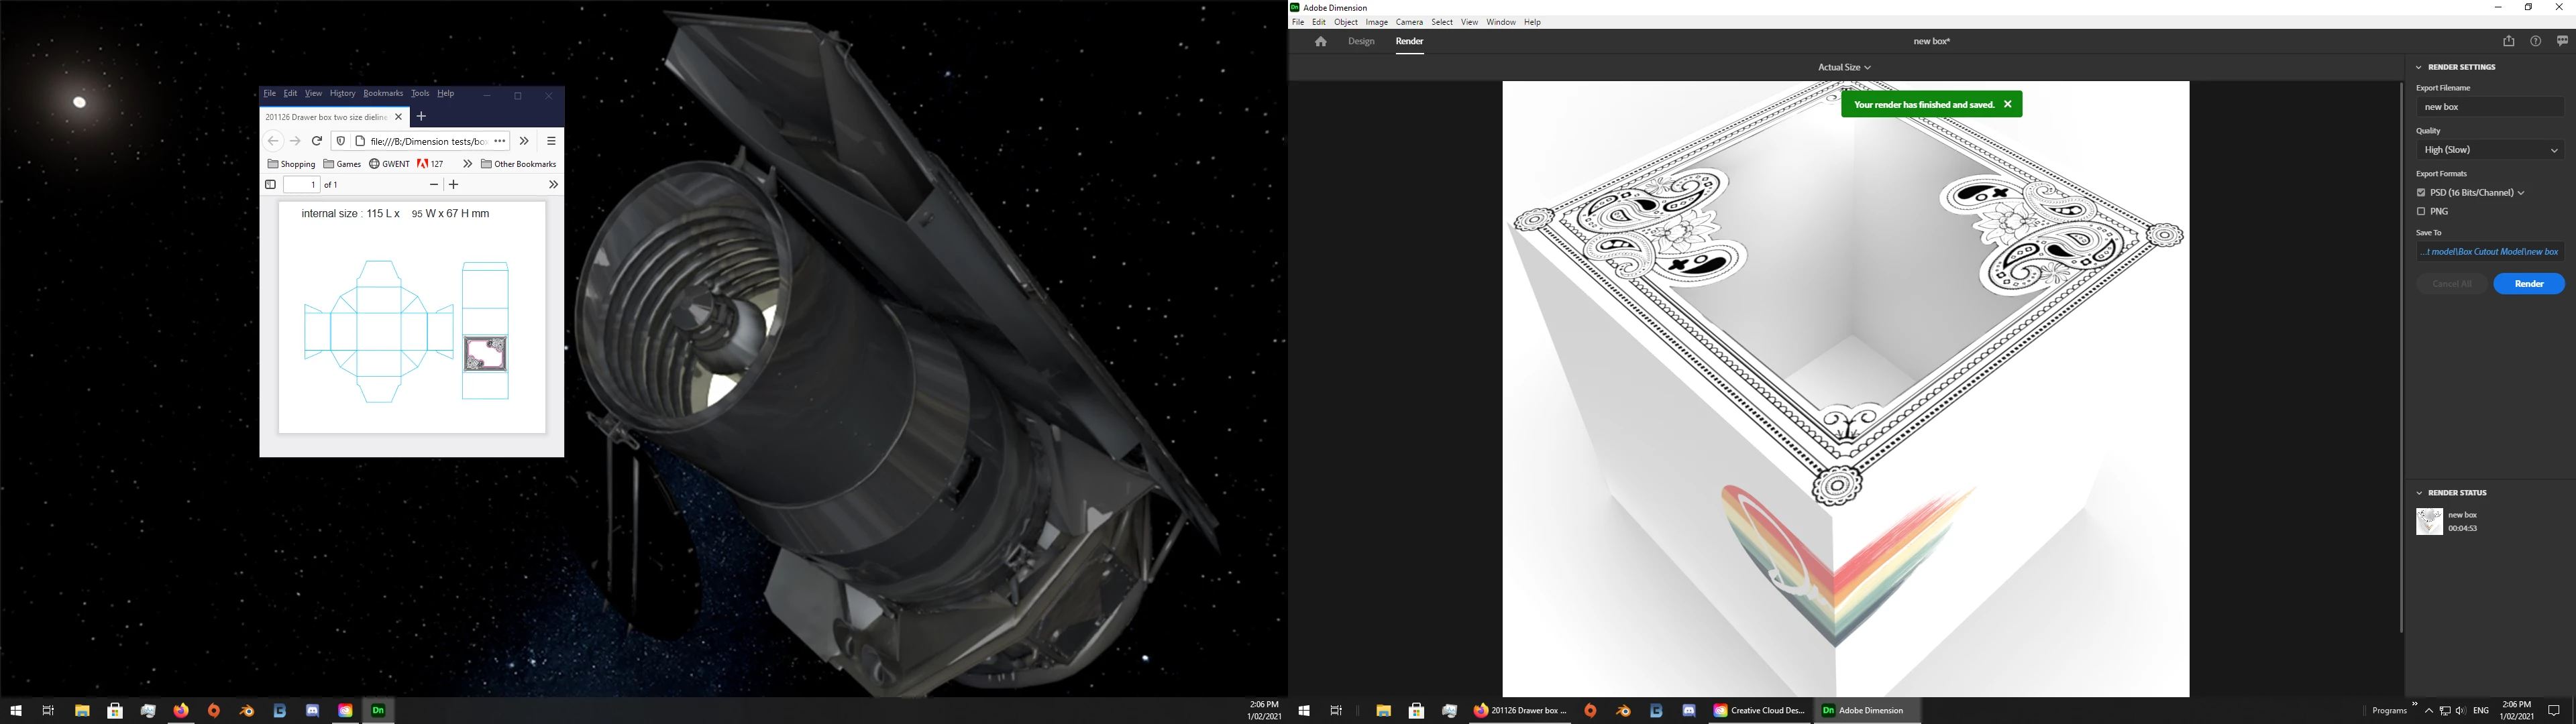
Task: Toggle the PDF viewer sidebar icon
Action: coord(270,185)
